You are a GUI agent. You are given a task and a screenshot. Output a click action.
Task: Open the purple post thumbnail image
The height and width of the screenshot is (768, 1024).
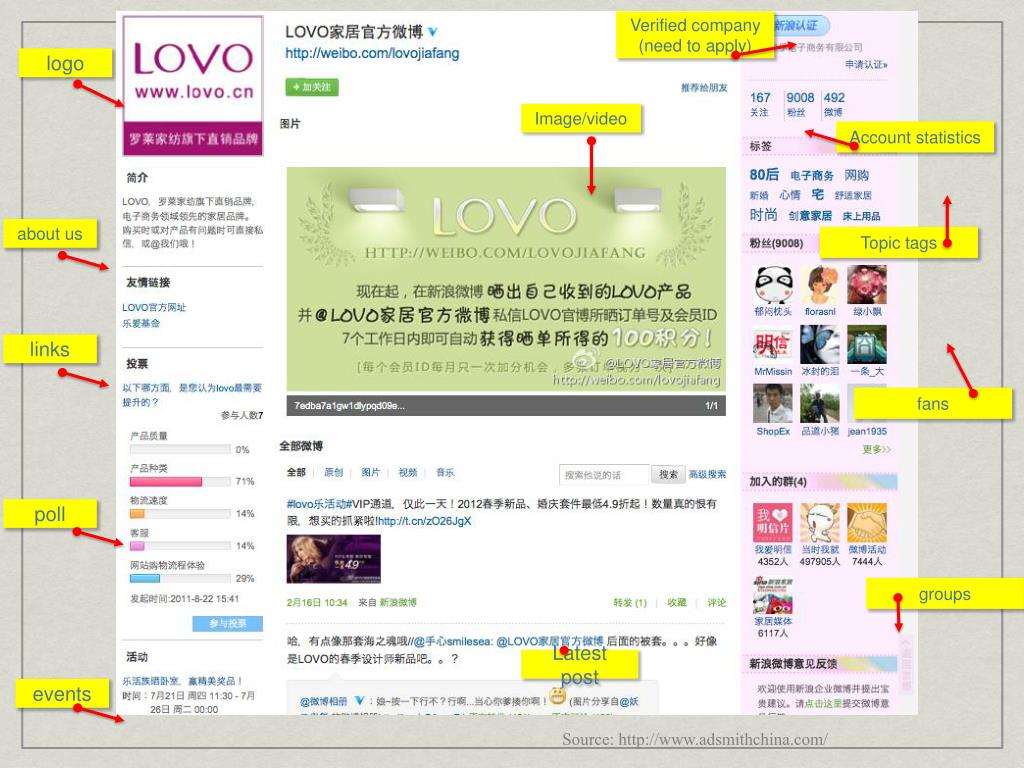334,559
